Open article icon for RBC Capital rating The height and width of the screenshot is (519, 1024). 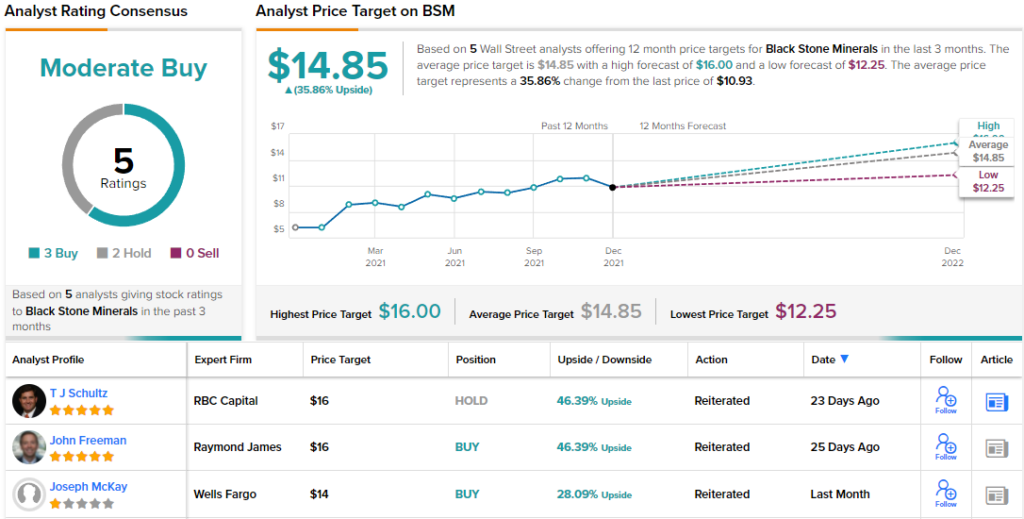(x=996, y=401)
